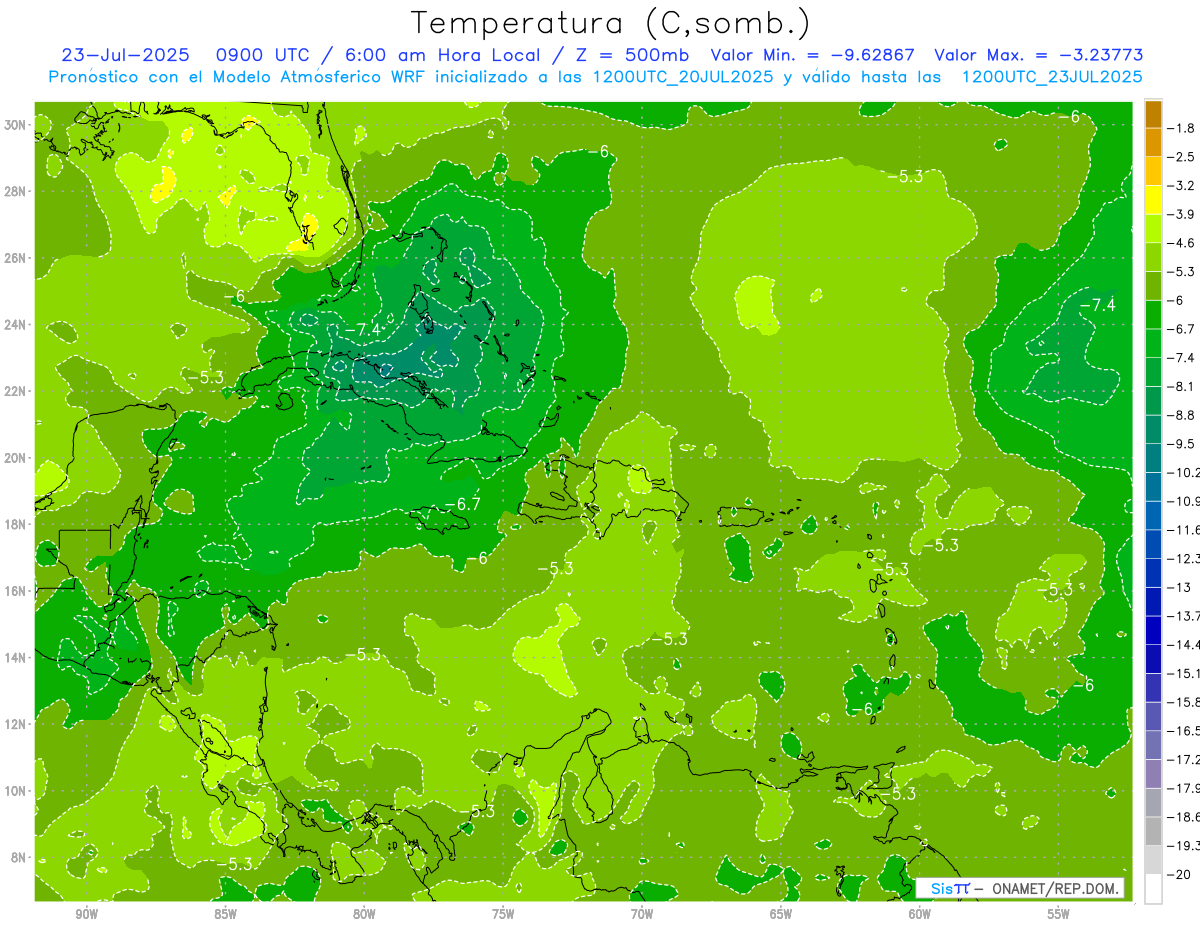Click the '-20' legend label

[x=1180, y=874]
